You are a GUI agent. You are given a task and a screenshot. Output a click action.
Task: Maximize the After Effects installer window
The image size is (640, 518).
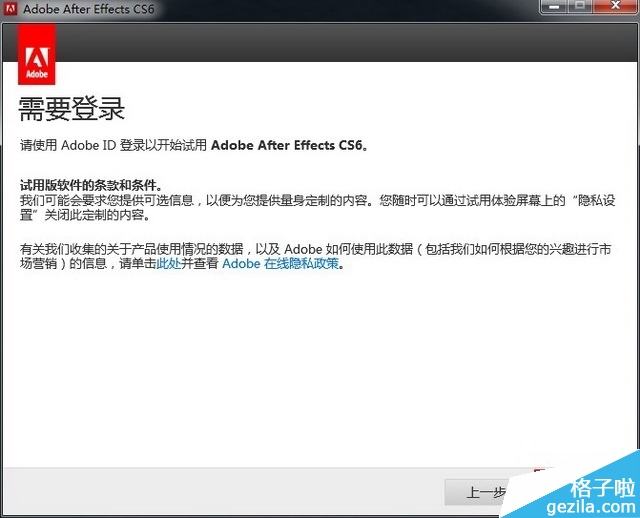tap(580, 8)
